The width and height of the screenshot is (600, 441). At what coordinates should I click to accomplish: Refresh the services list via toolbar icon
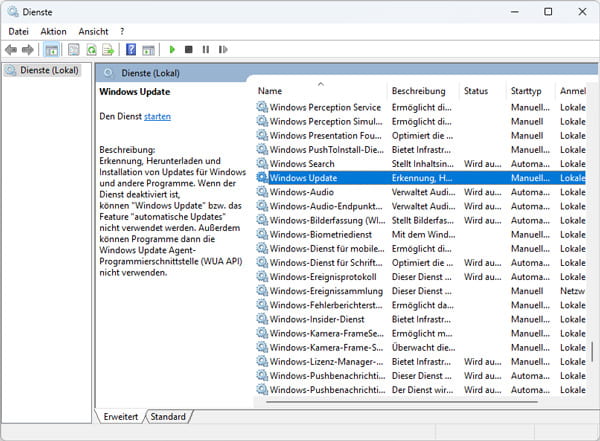pyautogui.click(x=91, y=50)
